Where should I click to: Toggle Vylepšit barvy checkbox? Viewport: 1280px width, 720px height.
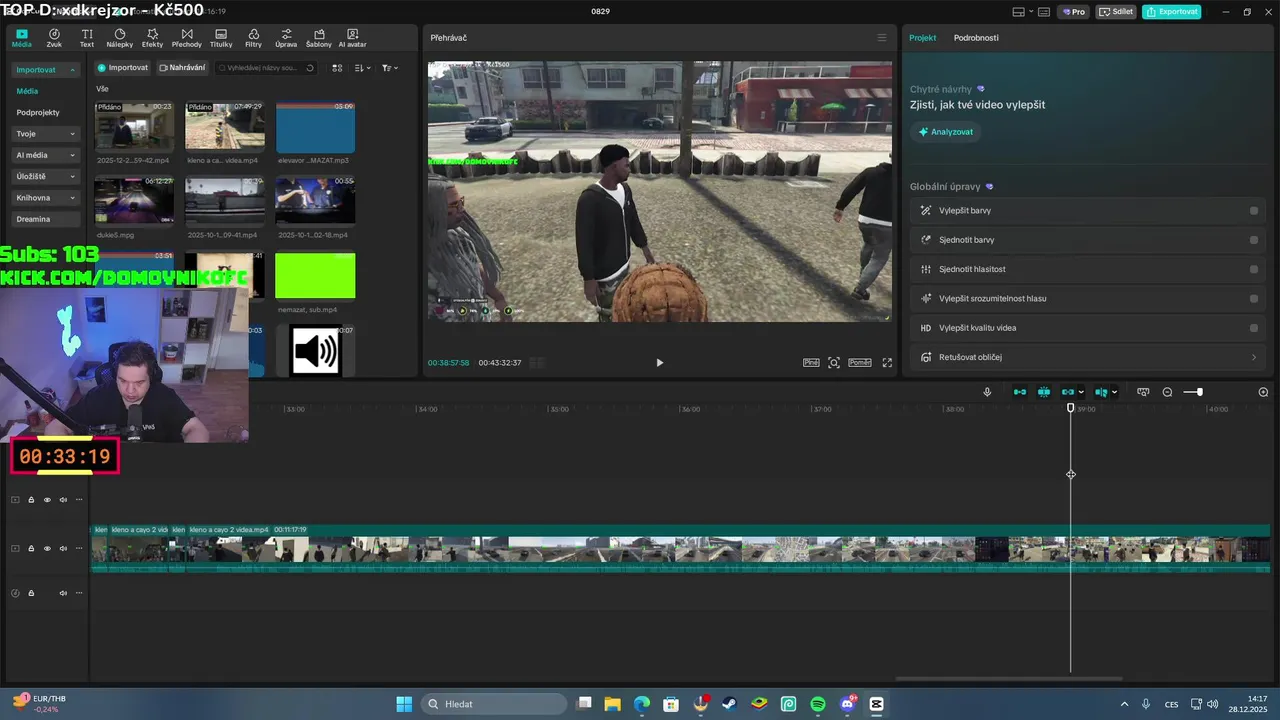pos(1254,211)
